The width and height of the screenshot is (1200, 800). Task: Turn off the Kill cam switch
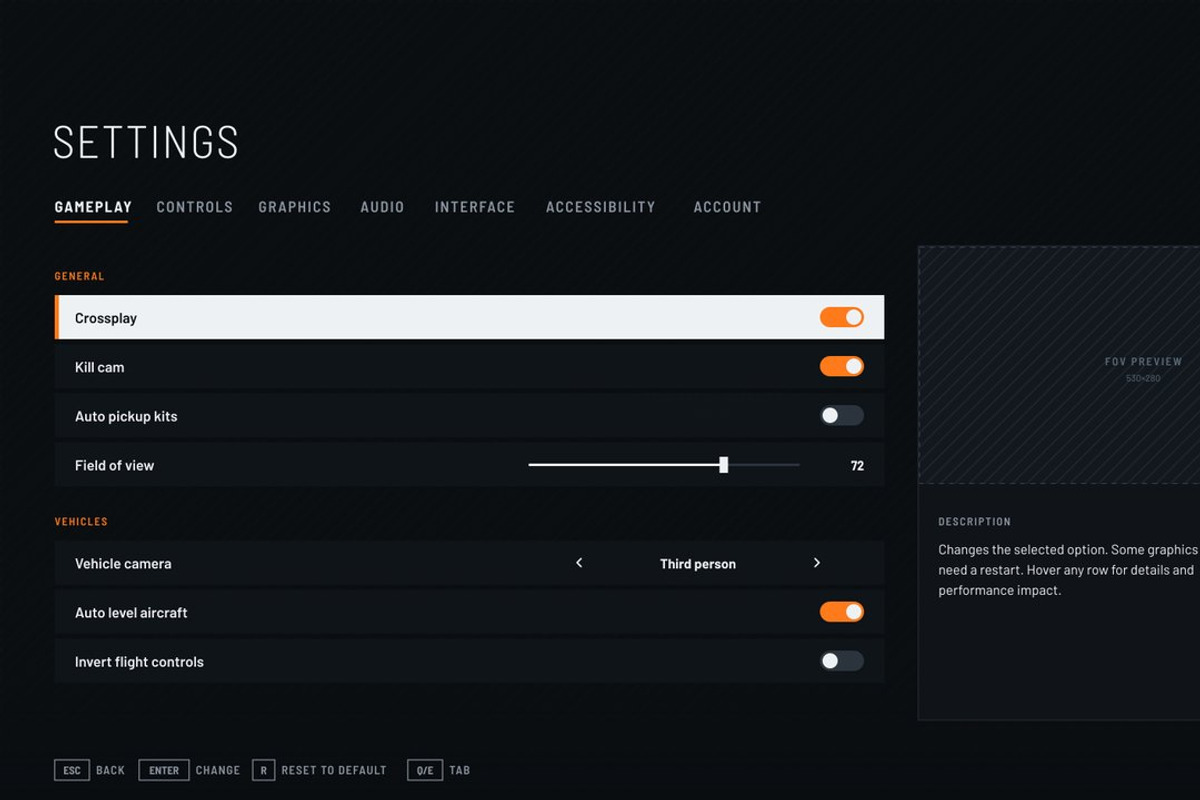[842, 366]
